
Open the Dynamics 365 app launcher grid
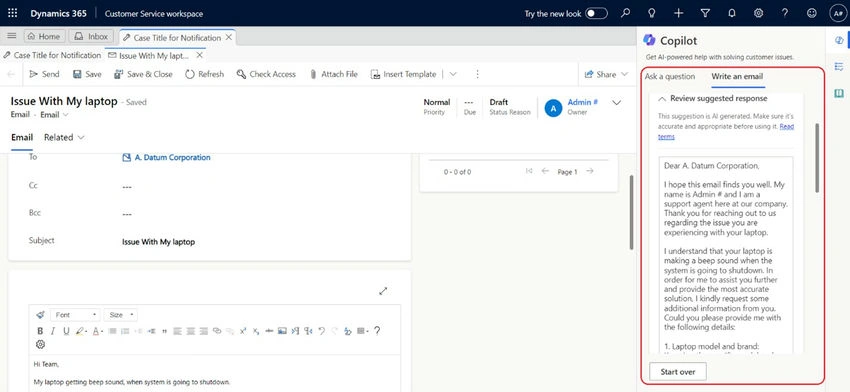pyautogui.click(x=12, y=13)
